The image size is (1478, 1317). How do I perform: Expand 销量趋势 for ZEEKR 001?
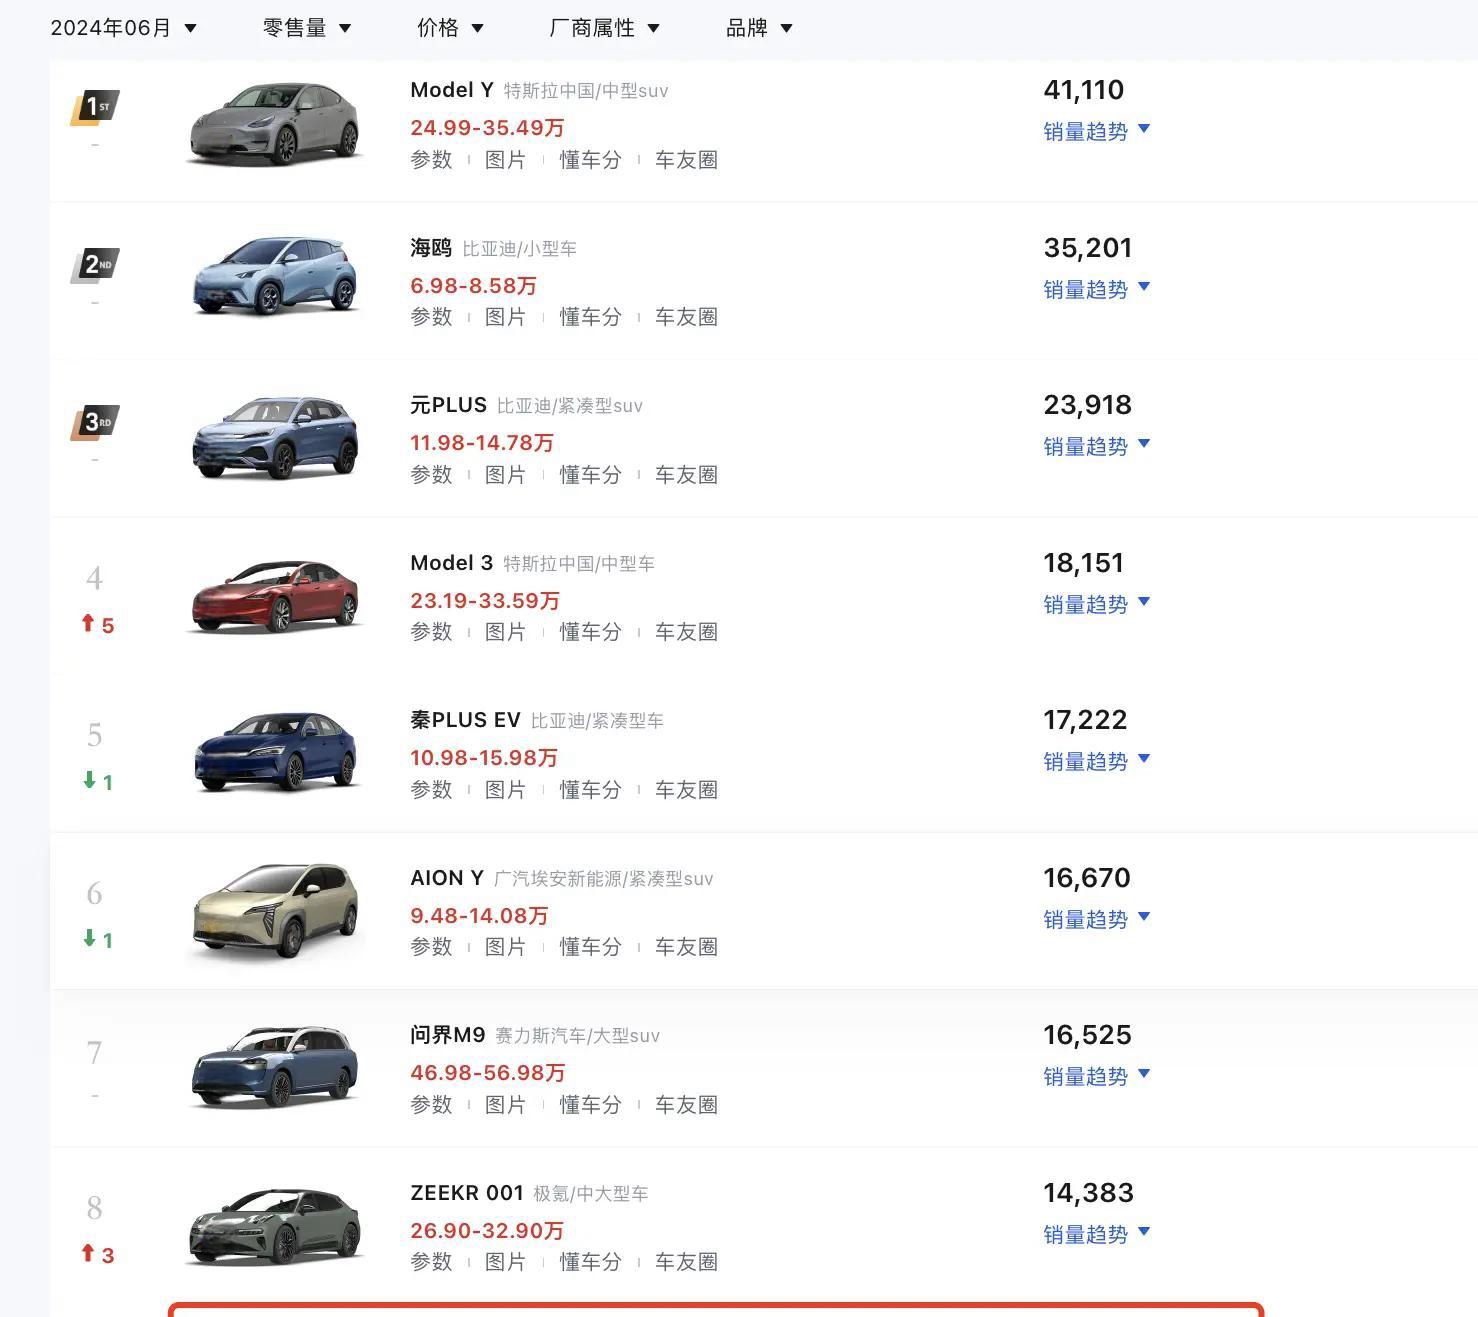[1097, 1234]
